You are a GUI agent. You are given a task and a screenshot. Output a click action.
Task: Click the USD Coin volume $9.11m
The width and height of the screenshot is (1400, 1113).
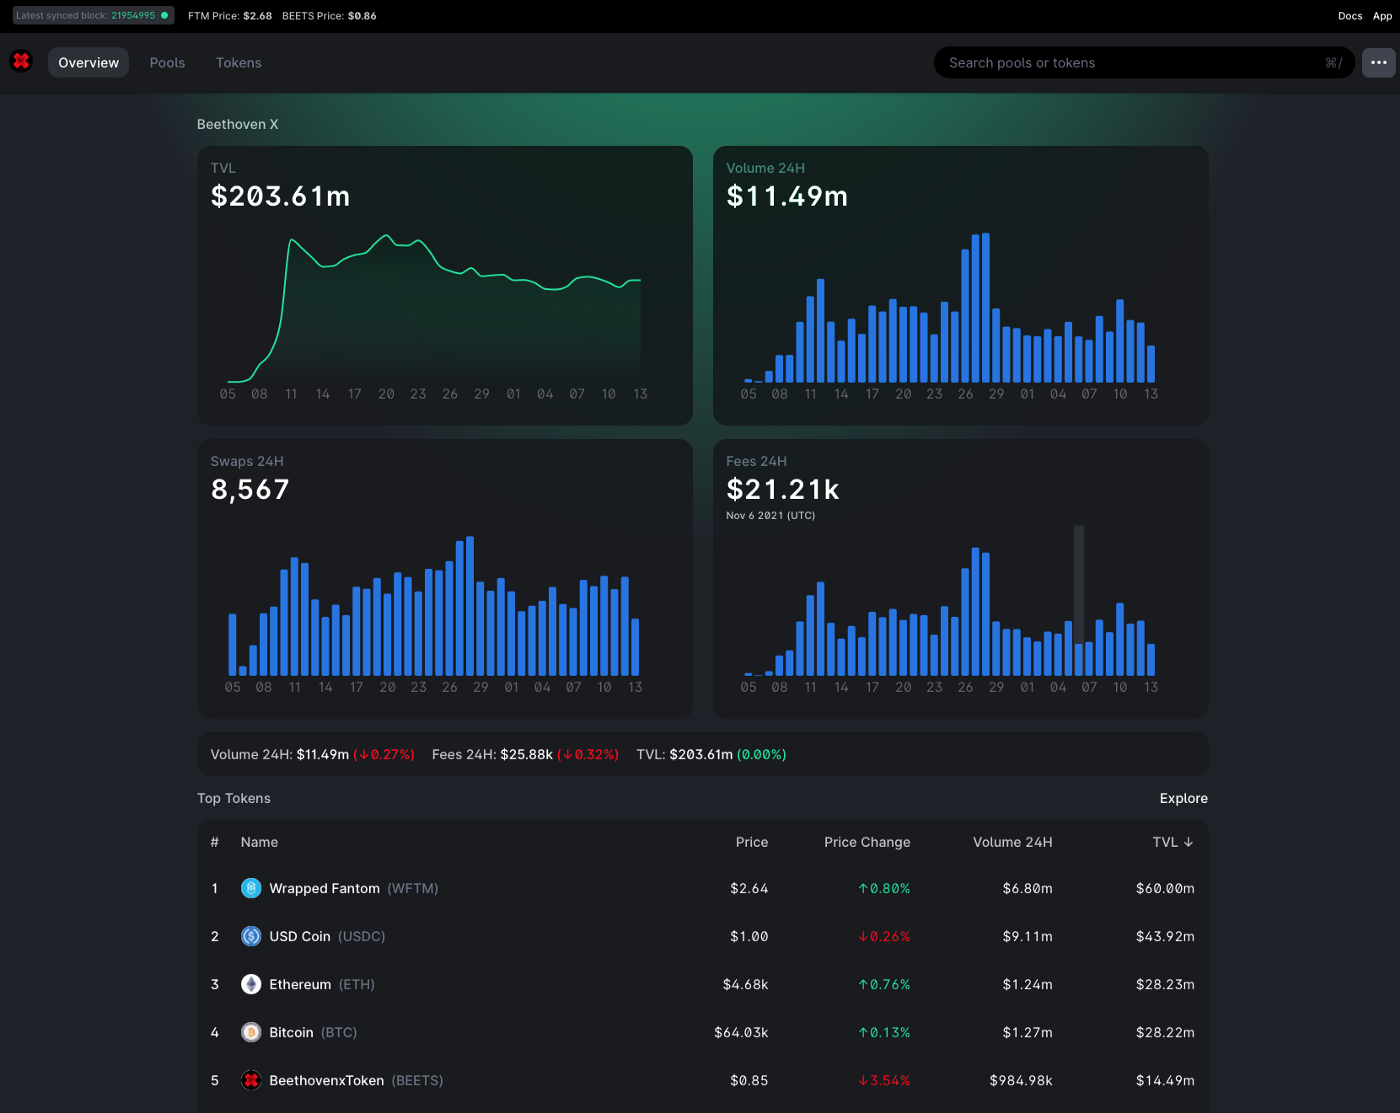[1028, 936]
